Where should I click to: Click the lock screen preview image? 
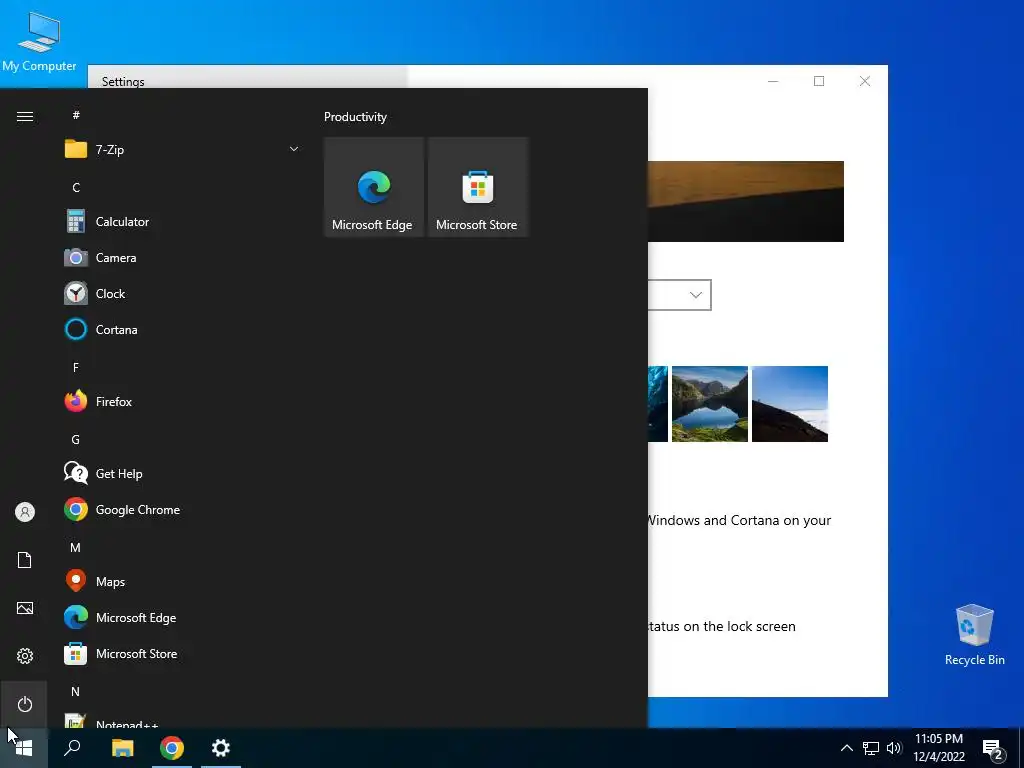pos(746,201)
